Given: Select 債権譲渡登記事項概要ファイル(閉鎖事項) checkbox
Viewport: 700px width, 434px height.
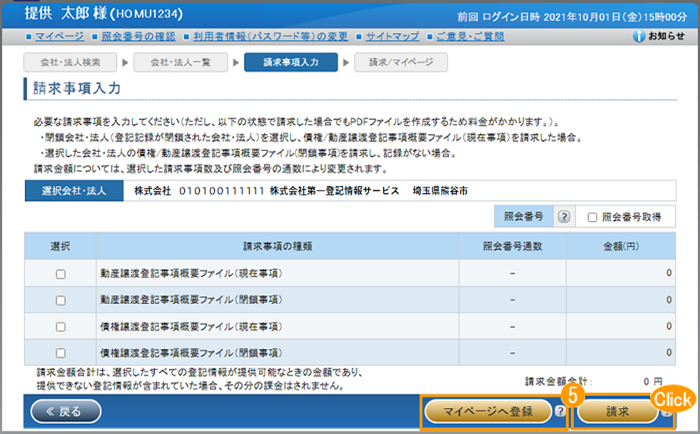Looking at the screenshot, I should click(61, 353).
